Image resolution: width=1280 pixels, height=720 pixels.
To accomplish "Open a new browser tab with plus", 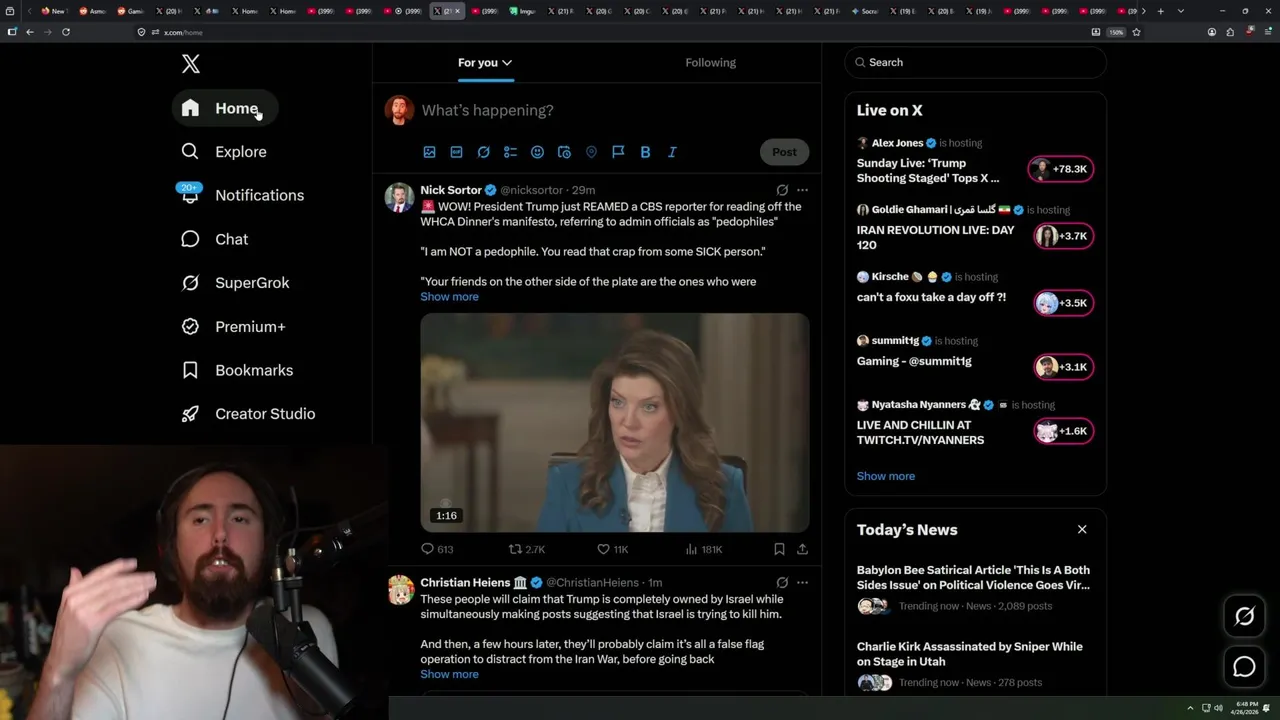I will (1160, 11).
